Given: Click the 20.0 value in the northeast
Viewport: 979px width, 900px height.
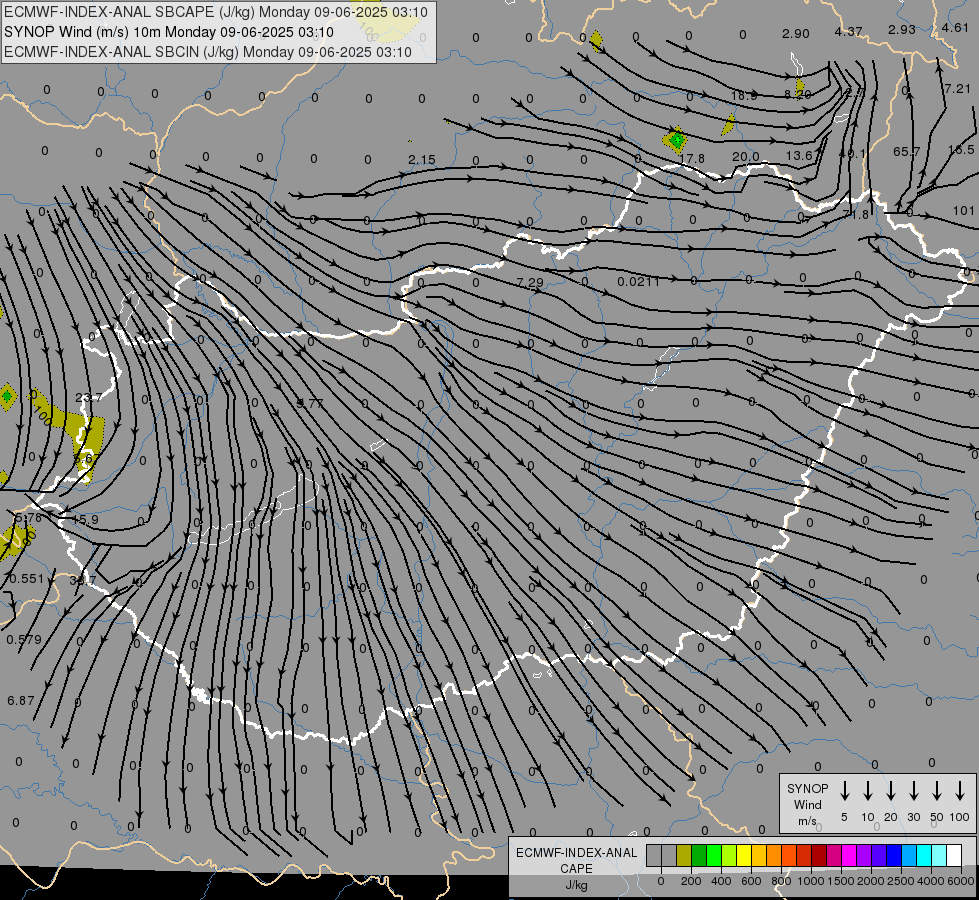Looking at the screenshot, I should click(x=745, y=157).
